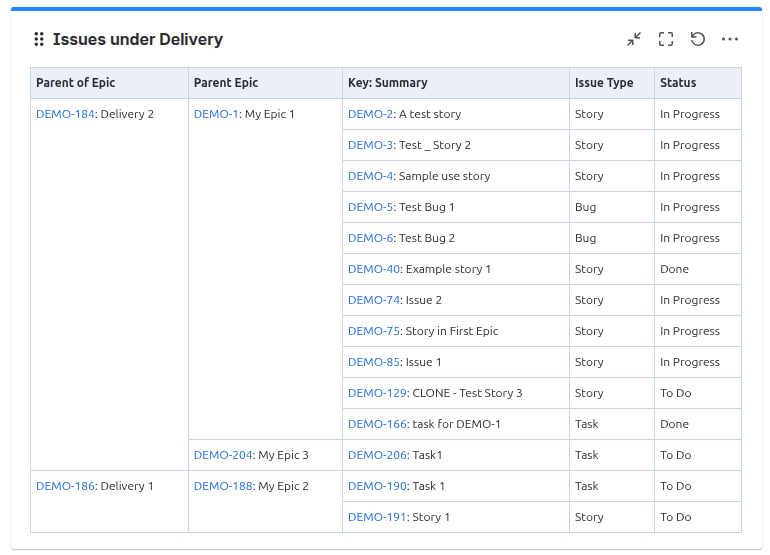This screenshot has width=770, height=555.
Task: Click the Task issue type for DEMO-190
Action: point(587,486)
